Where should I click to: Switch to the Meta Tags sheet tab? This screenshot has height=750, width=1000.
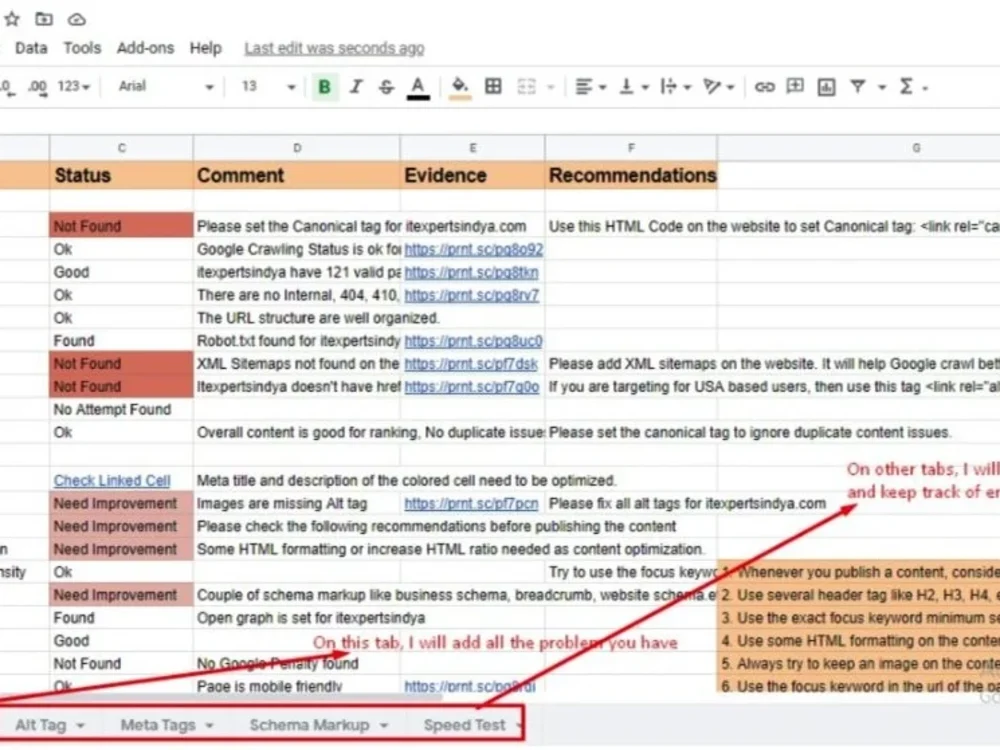[x=158, y=725]
